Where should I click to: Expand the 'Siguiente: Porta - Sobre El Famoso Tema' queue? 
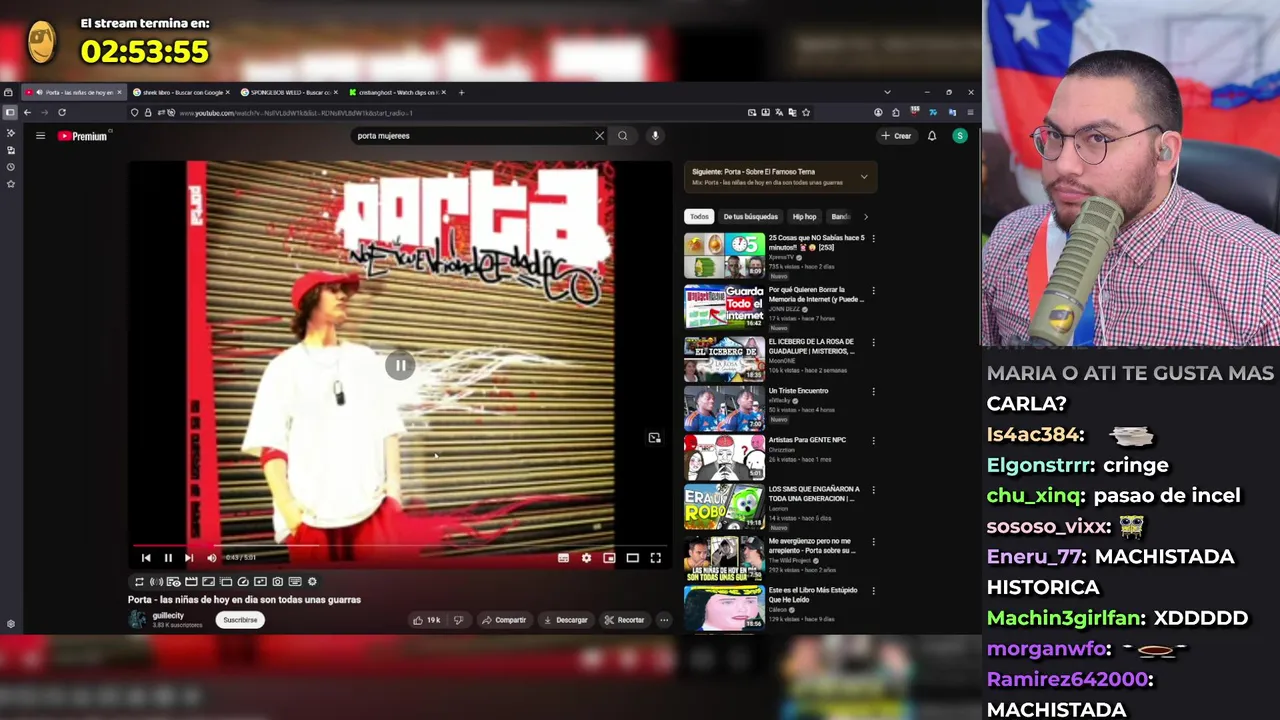[864, 177]
